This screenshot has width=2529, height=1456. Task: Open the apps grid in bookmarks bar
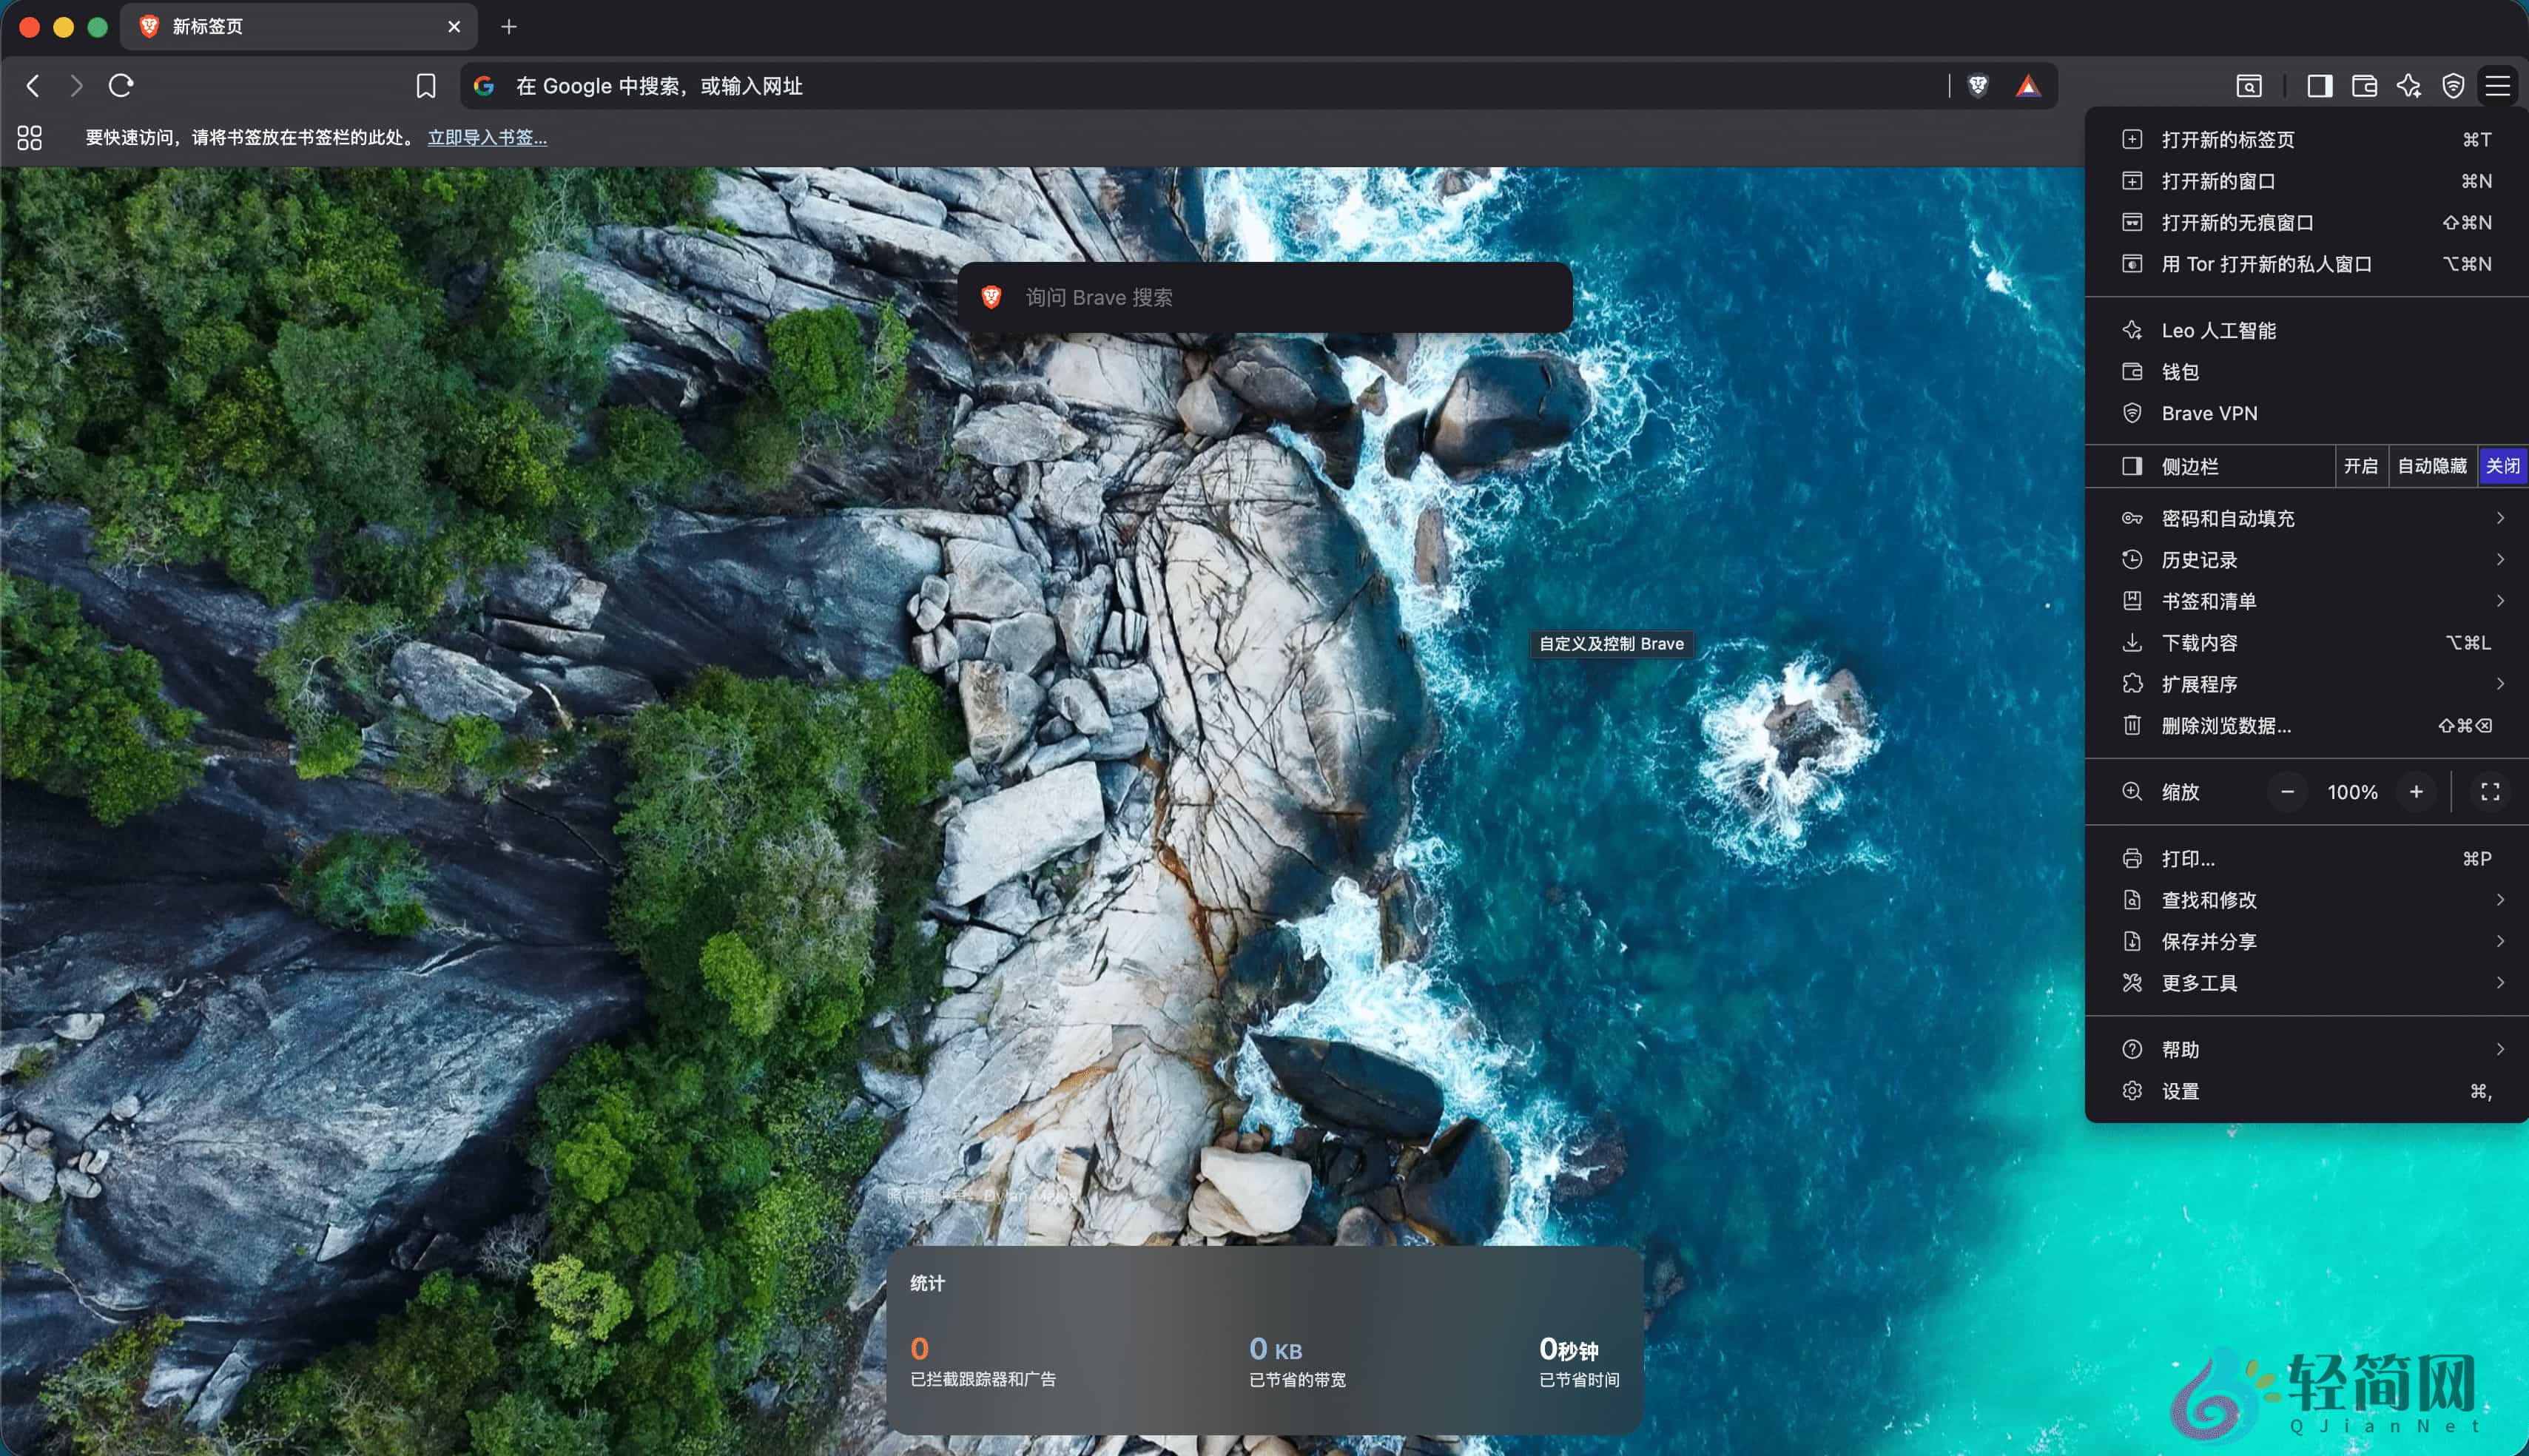tap(30, 138)
